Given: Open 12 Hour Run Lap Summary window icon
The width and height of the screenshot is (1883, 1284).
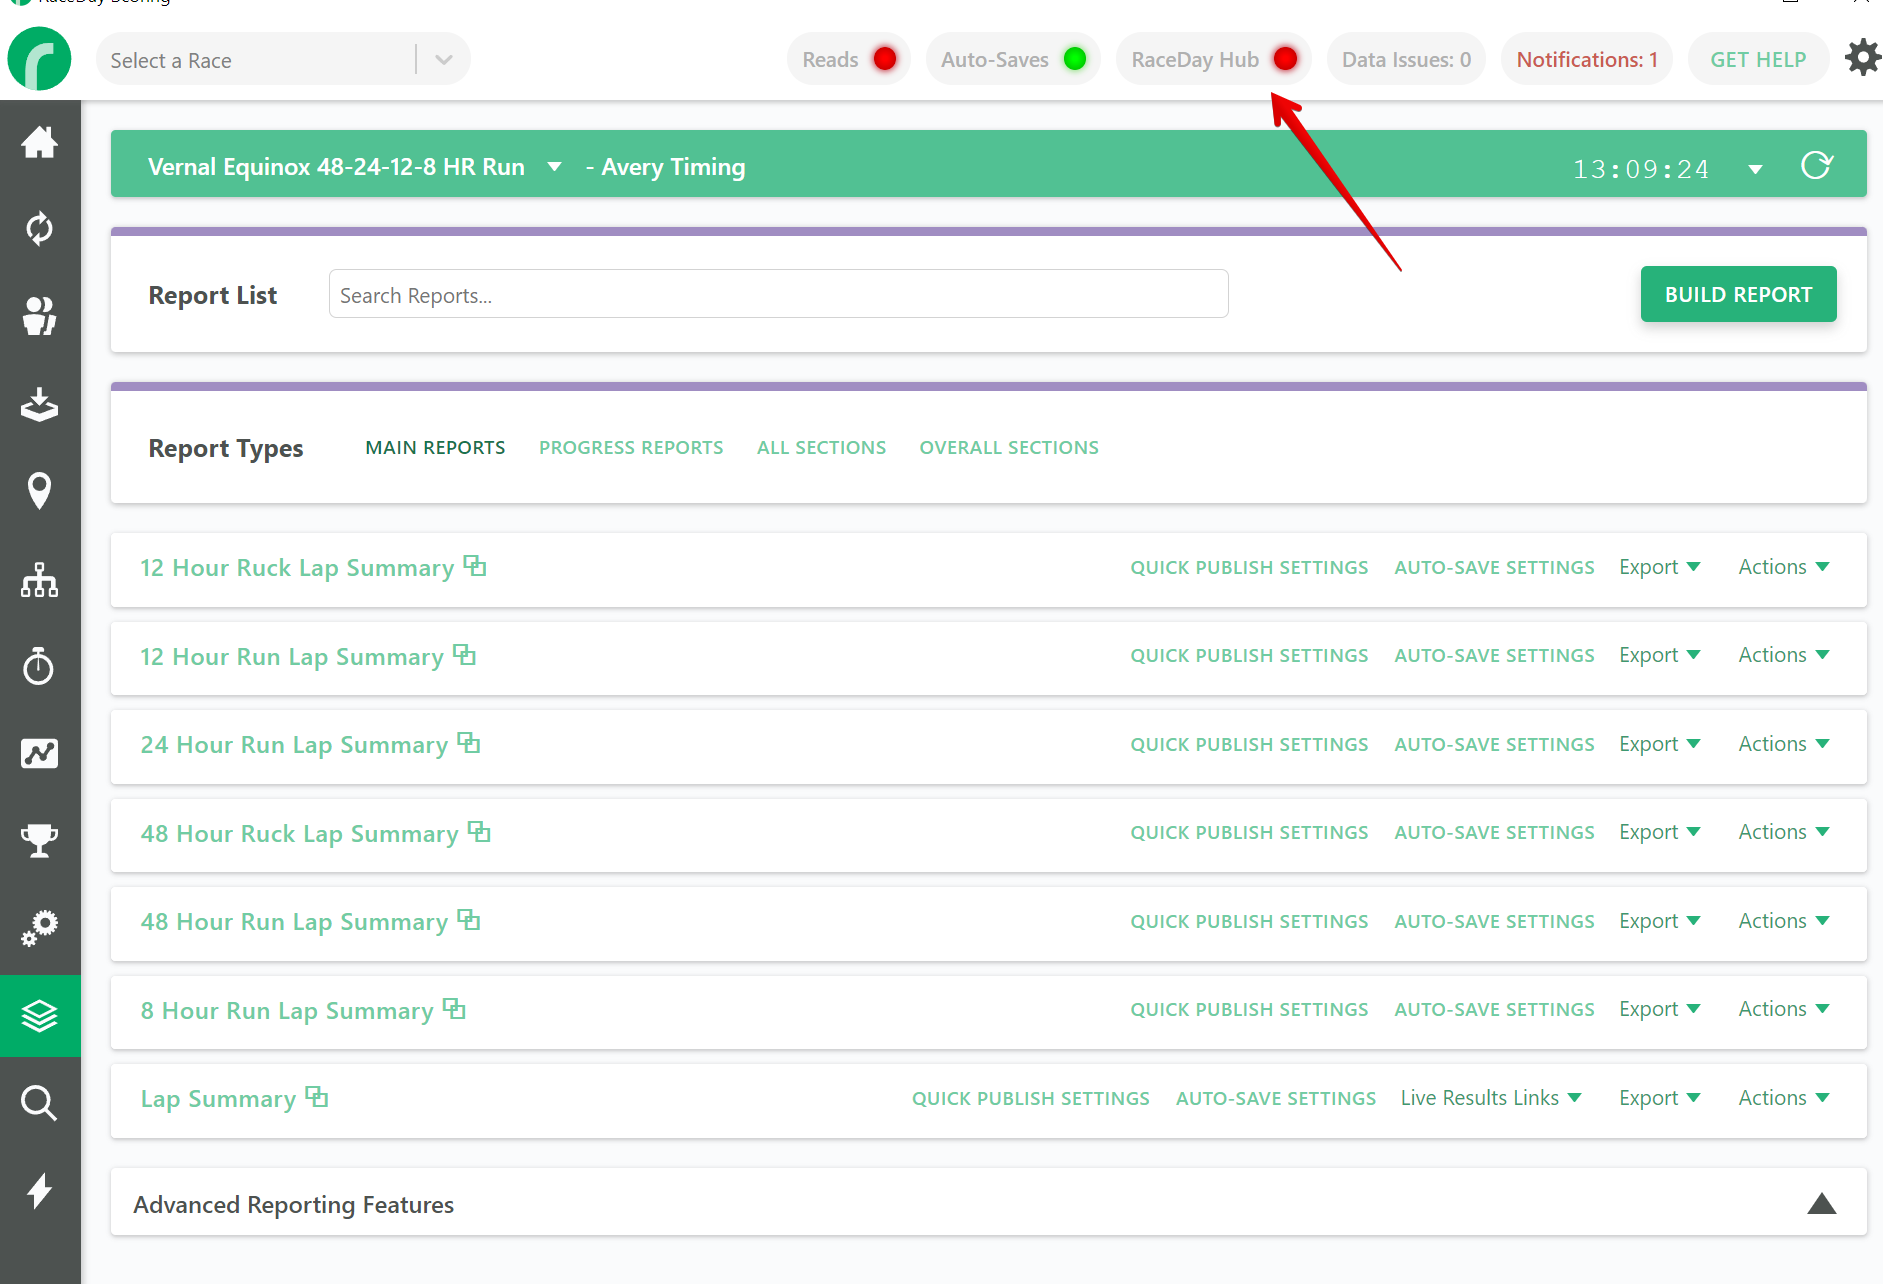Looking at the screenshot, I should click(464, 655).
